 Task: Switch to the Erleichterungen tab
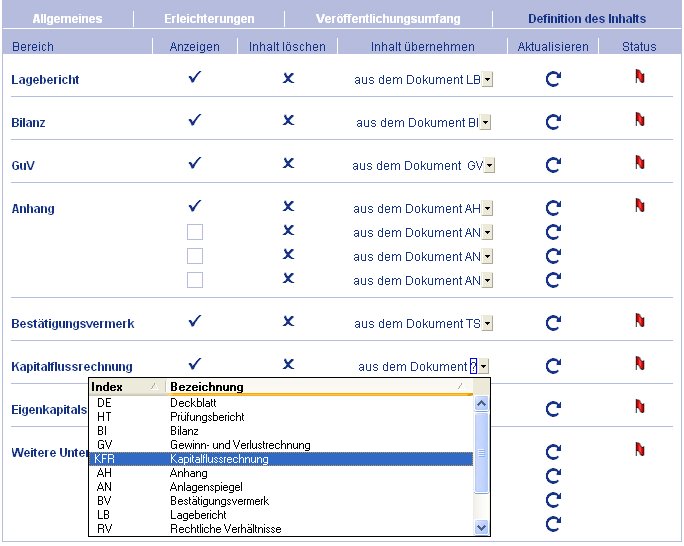(x=209, y=19)
